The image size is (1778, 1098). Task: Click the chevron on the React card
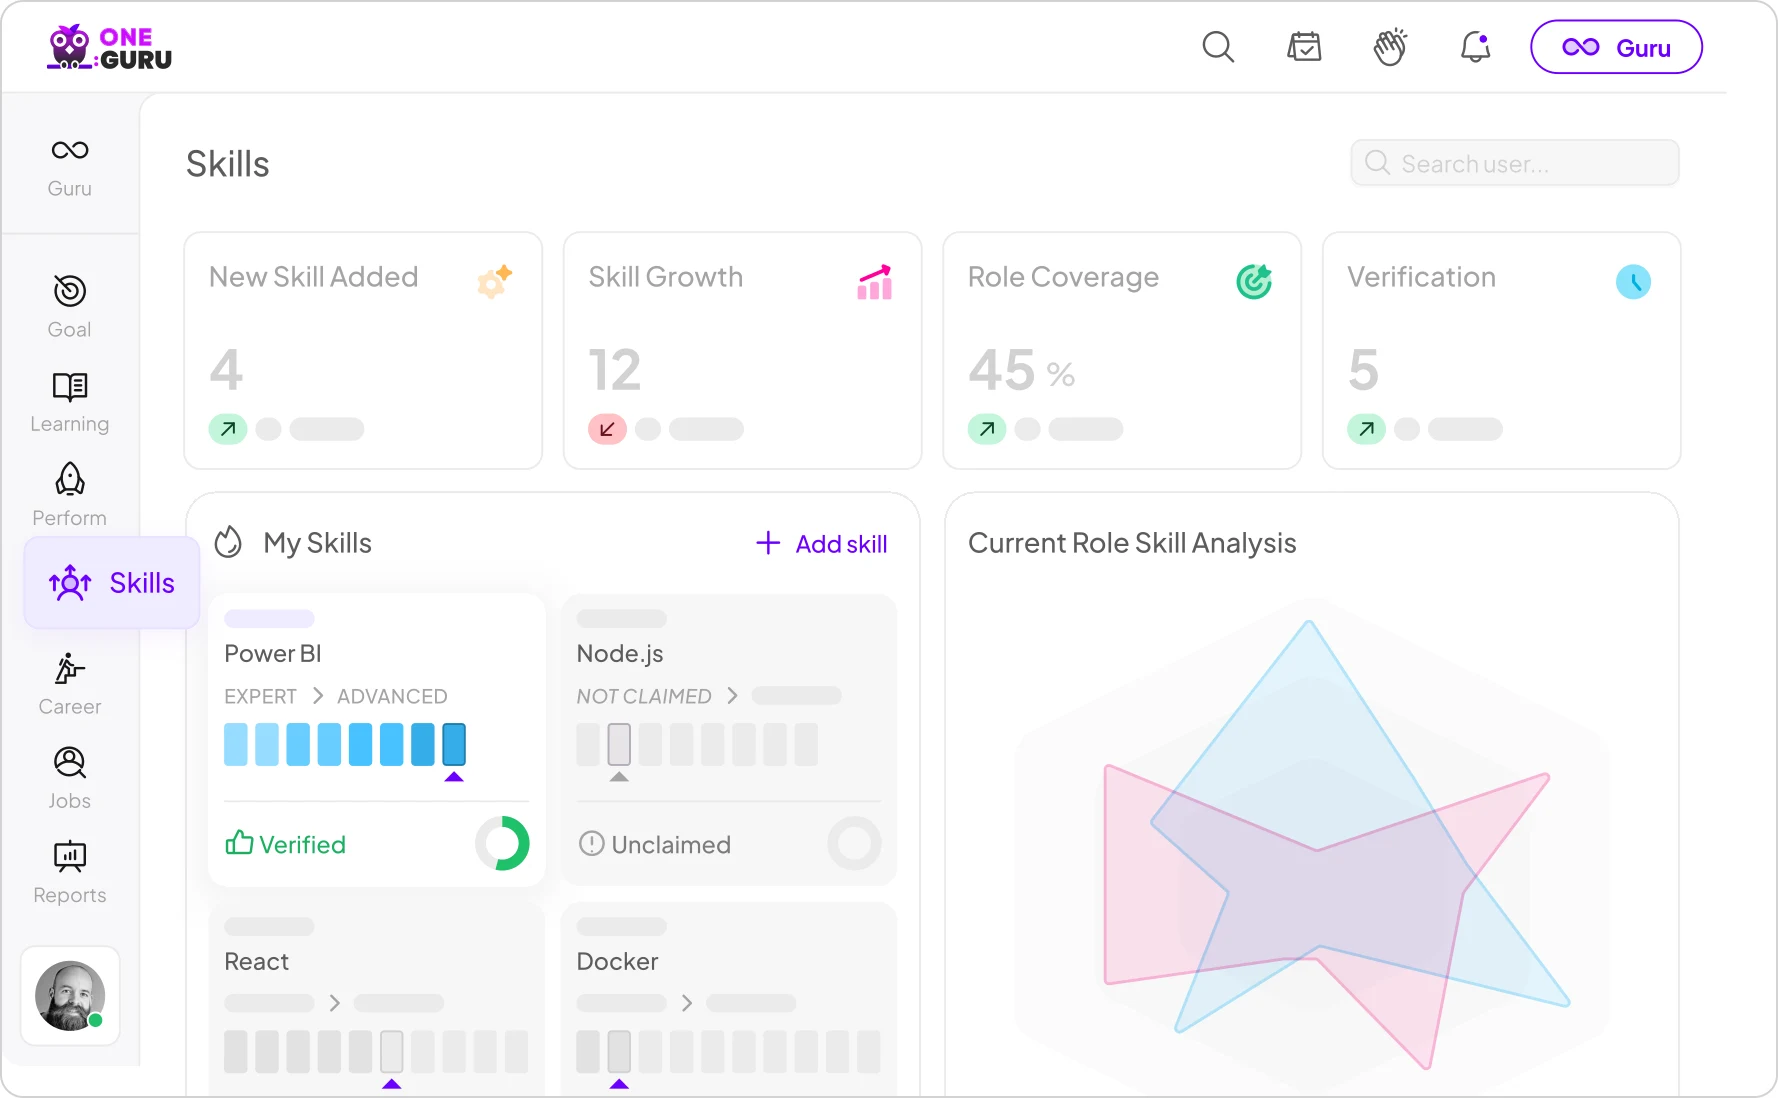(334, 1002)
